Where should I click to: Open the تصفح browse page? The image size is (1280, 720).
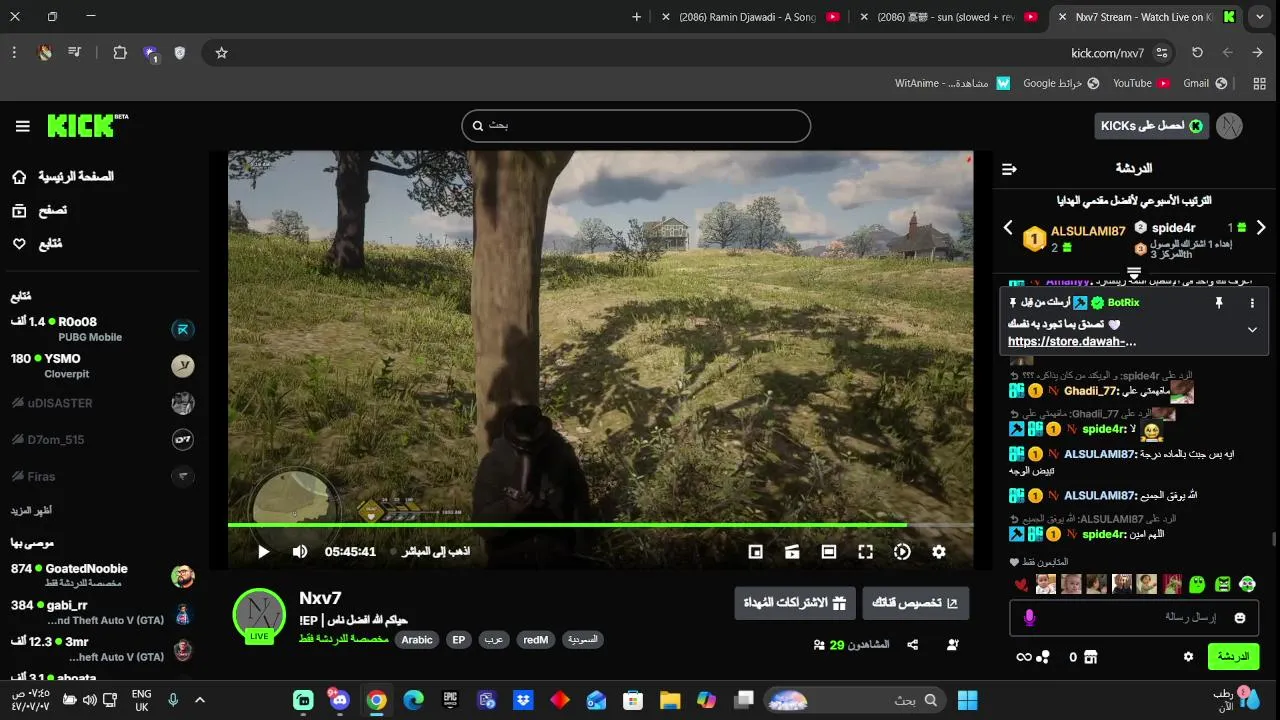tap(40, 210)
